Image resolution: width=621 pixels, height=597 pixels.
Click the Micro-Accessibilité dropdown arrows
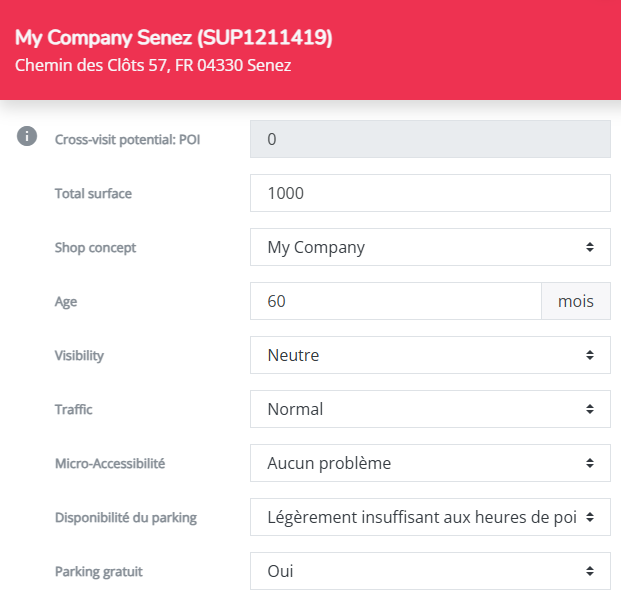click(x=590, y=463)
